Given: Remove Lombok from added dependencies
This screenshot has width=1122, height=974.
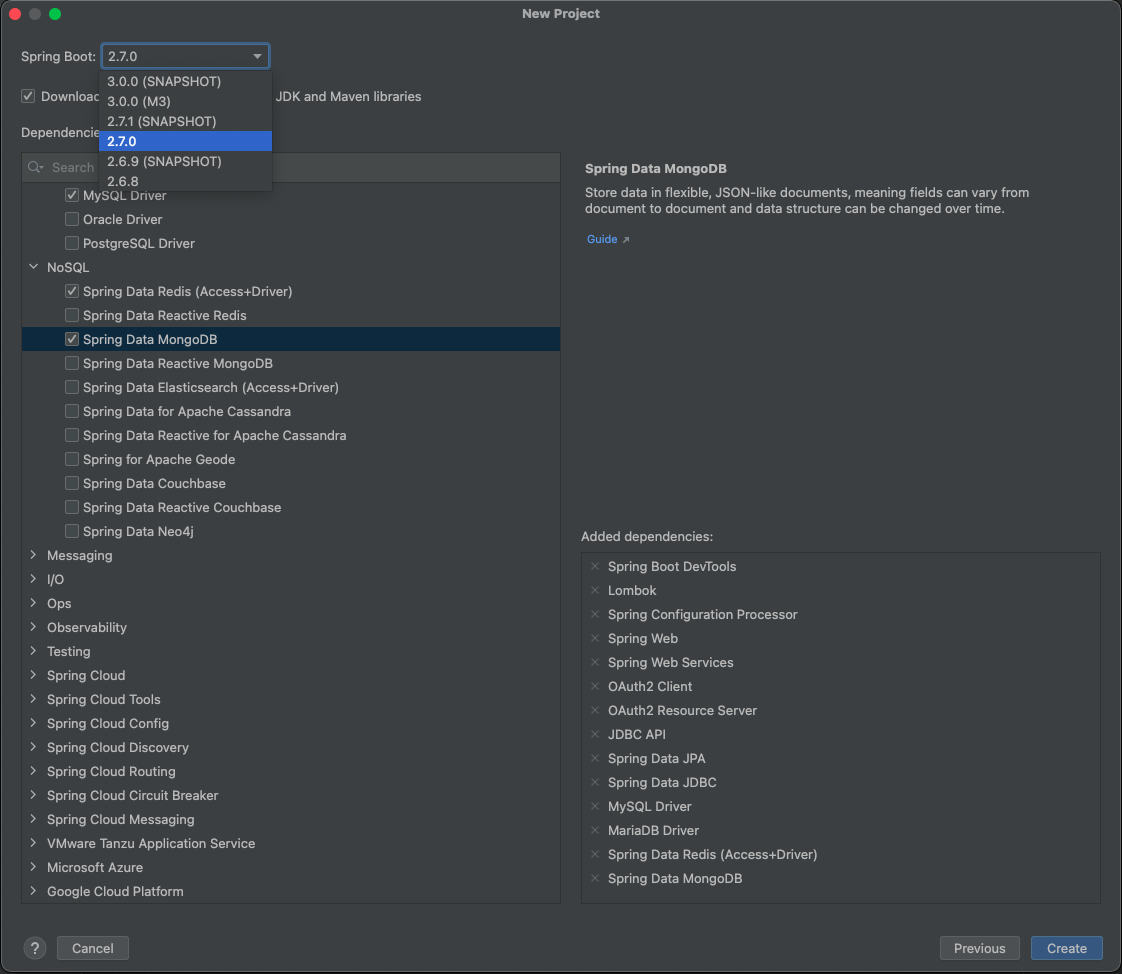Looking at the screenshot, I should coord(595,590).
